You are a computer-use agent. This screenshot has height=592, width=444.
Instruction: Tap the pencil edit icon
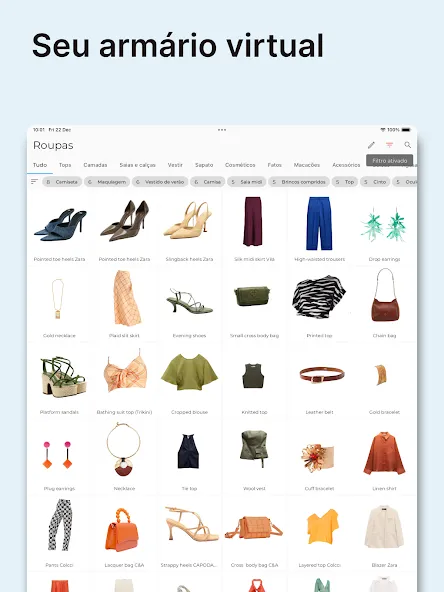pos(371,145)
